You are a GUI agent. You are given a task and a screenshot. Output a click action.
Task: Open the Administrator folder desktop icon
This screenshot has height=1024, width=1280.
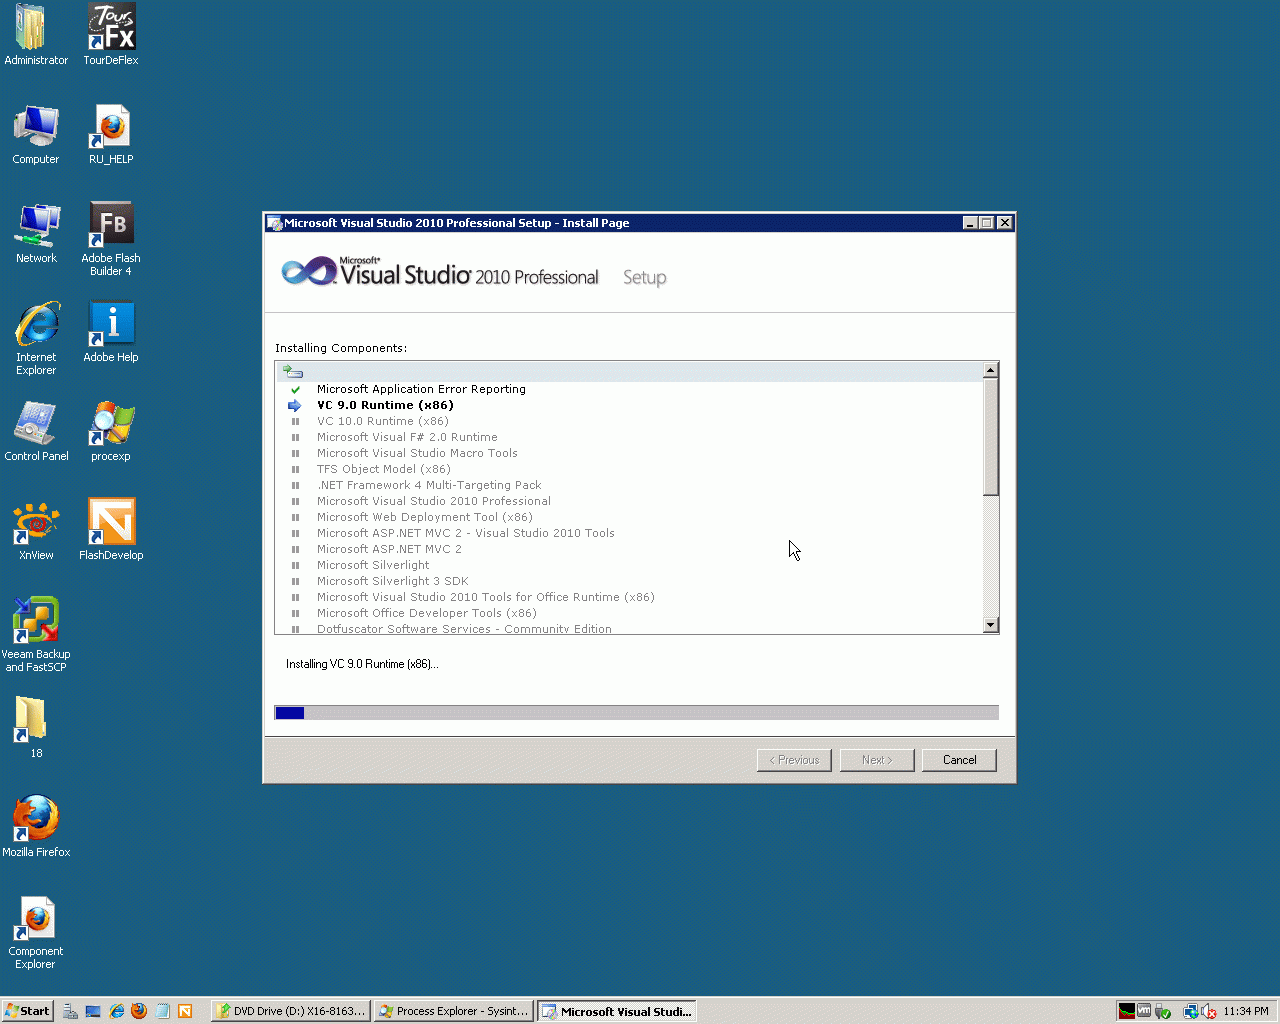[x=36, y=35]
